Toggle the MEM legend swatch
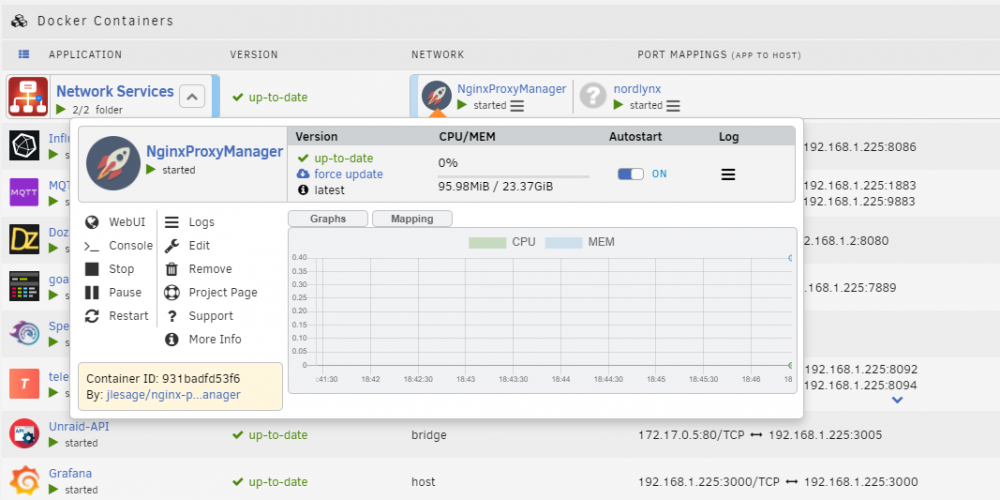The height and width of the screenshot is (500, 1000). coord(564,242)
